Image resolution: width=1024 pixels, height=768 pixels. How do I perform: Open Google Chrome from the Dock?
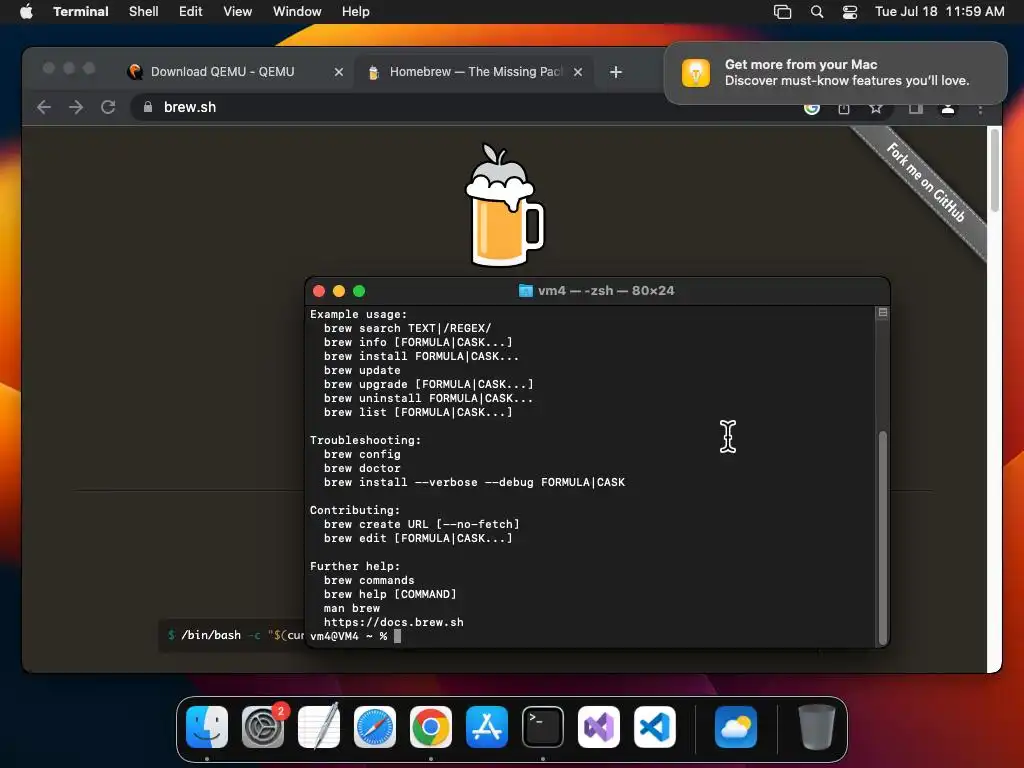pos(431,727)
